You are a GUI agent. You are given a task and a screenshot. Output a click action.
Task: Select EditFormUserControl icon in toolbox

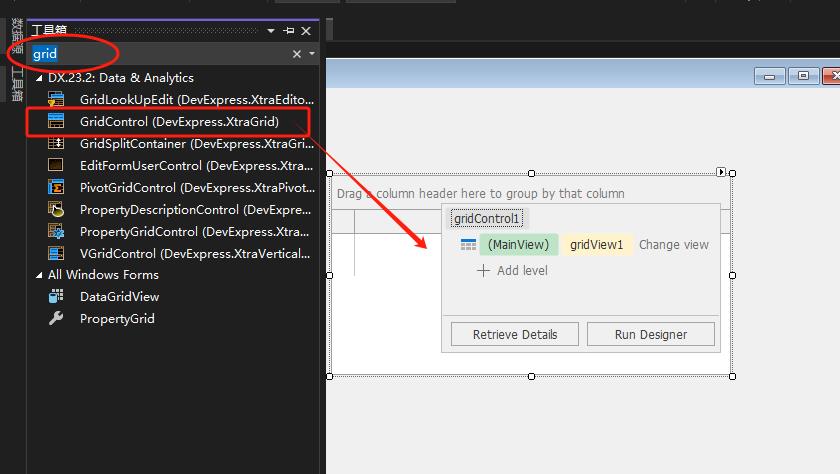point(56,166)
